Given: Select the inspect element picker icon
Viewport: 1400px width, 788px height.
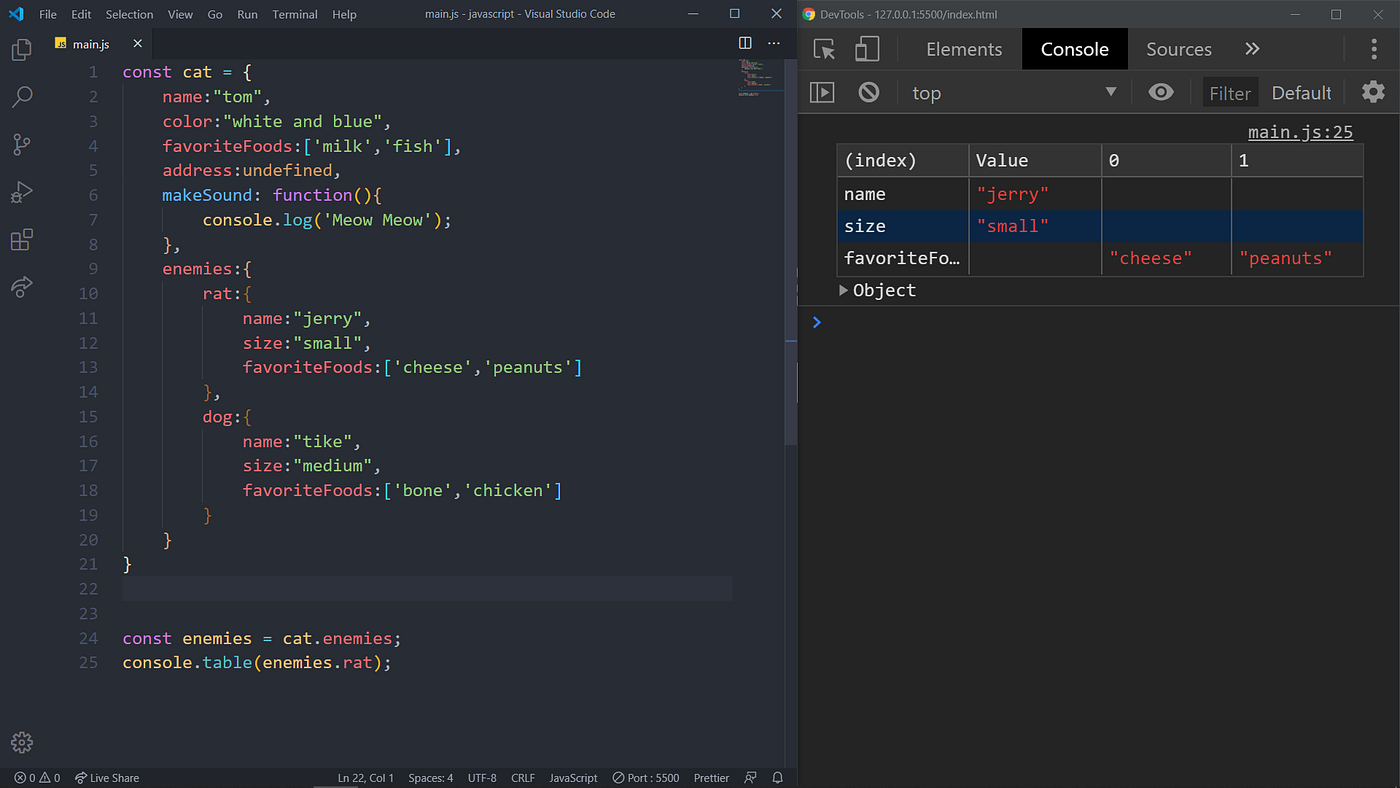Looking at the screenshot, I should pos(824,49).
